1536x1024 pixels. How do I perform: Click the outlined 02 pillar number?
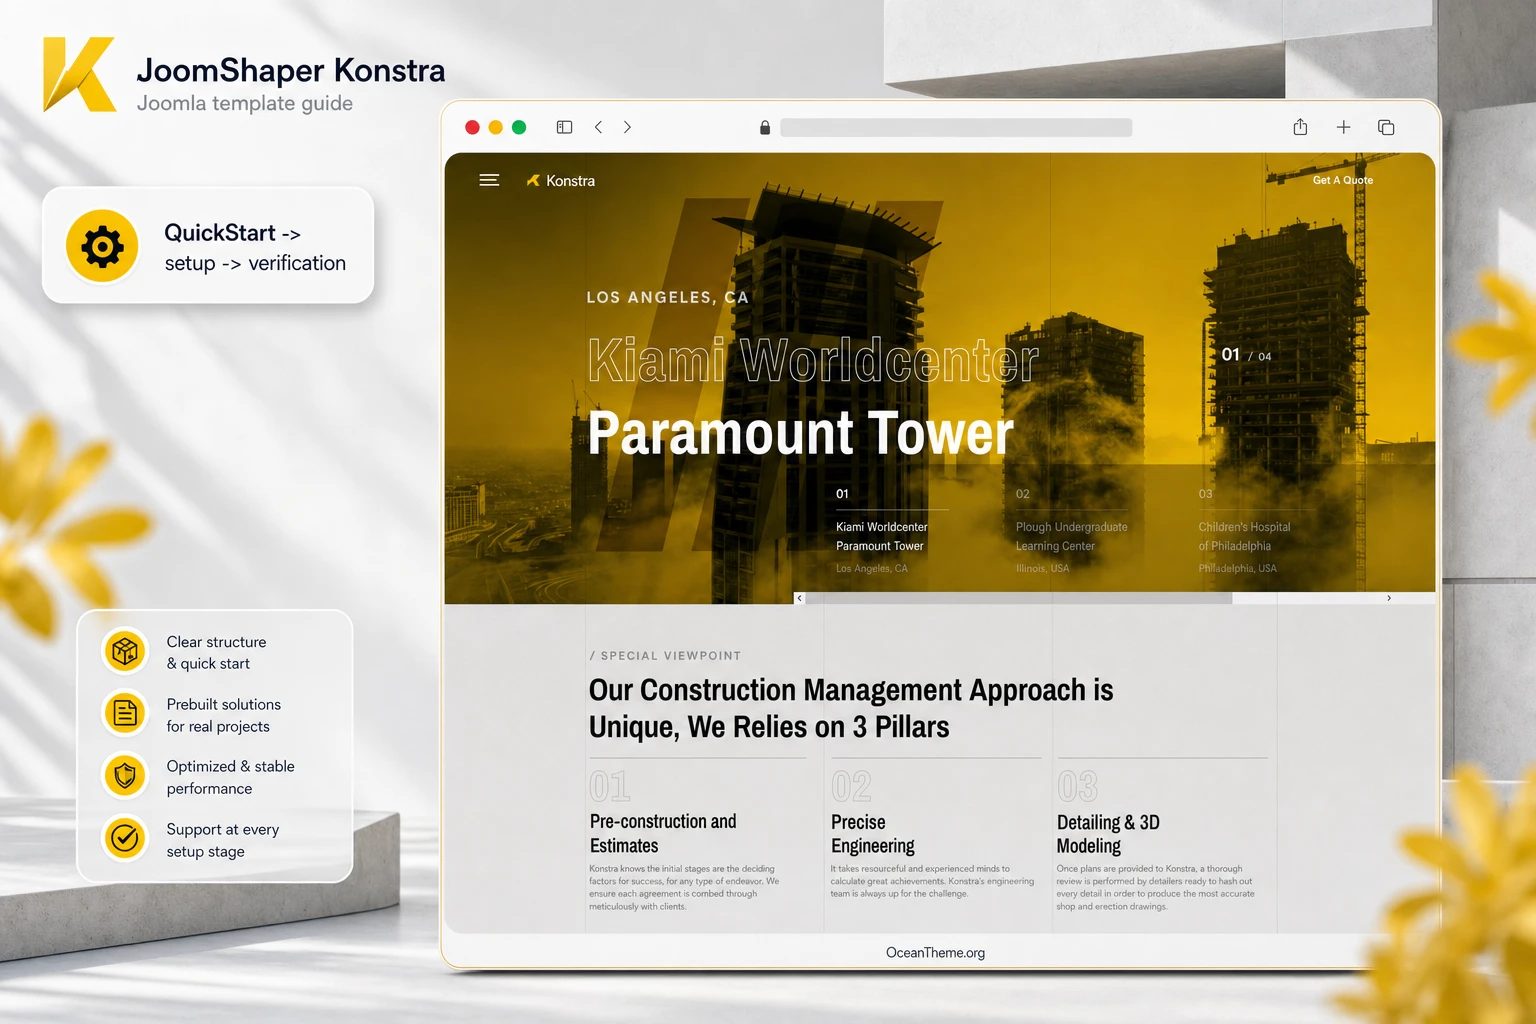851,786
